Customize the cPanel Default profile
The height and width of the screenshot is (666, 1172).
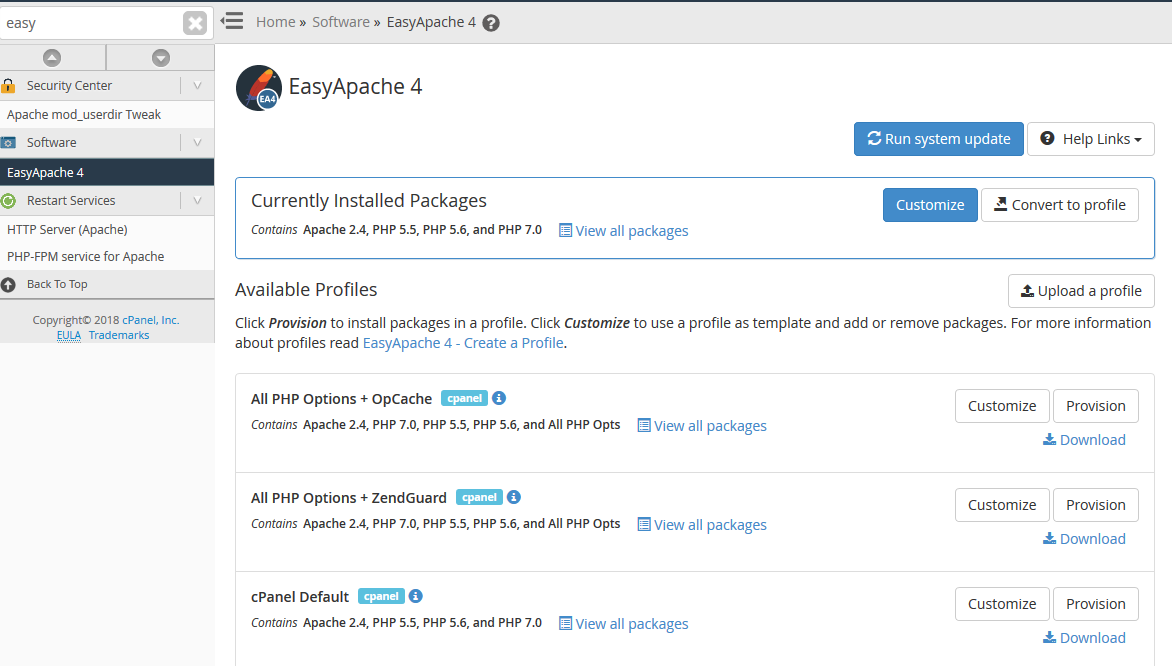pos(1002,604)
